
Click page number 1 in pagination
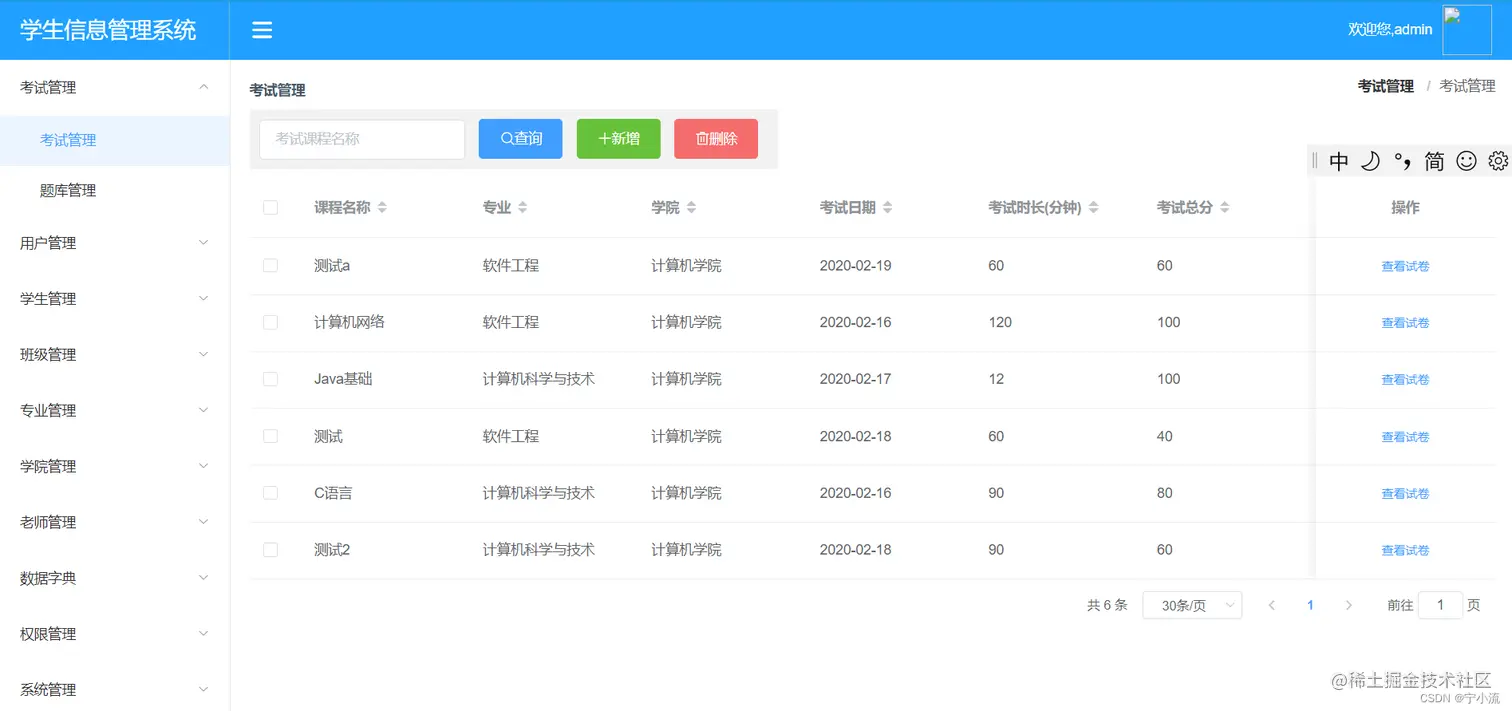click(1310, 605)
